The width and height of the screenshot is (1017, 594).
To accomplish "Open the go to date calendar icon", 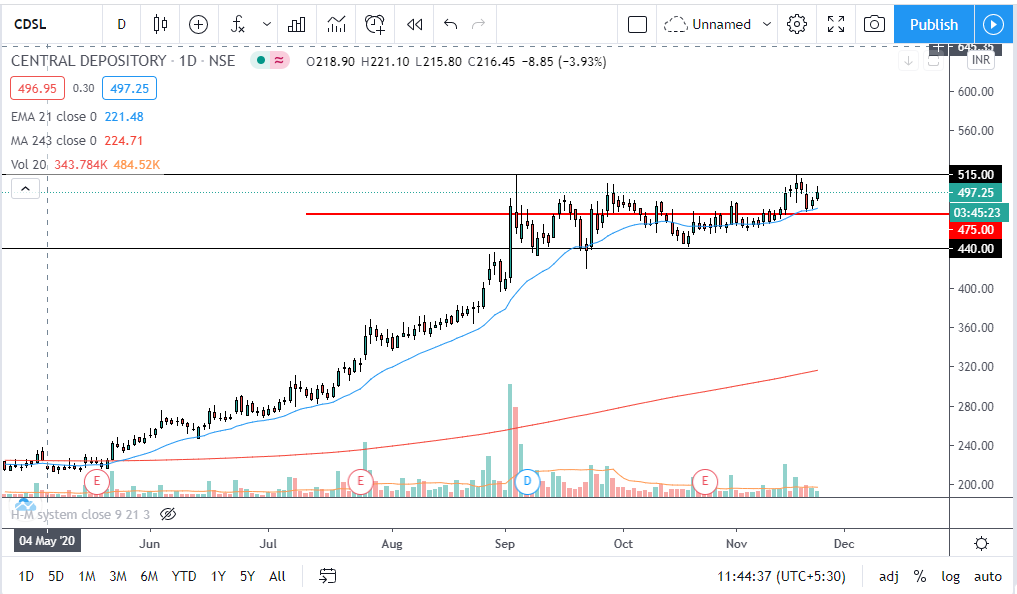I will tap(328, 576).
